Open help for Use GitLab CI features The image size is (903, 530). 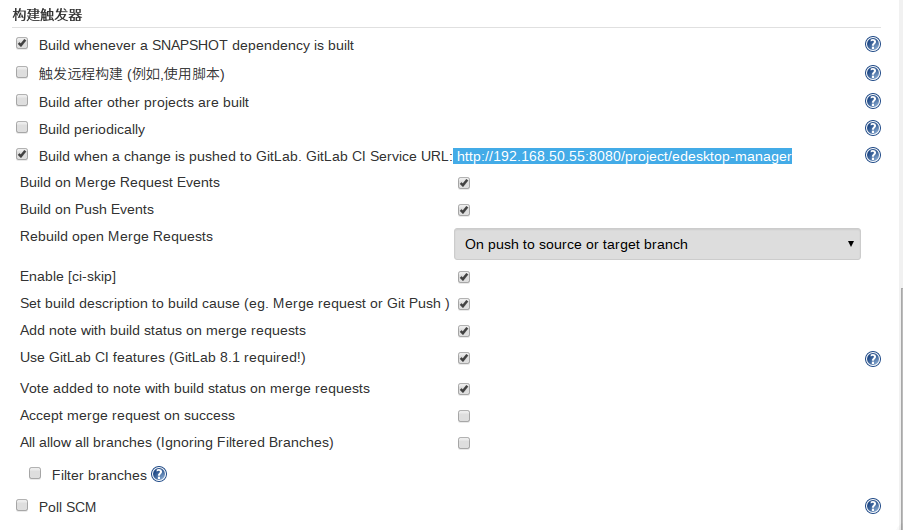click(872, 359)
